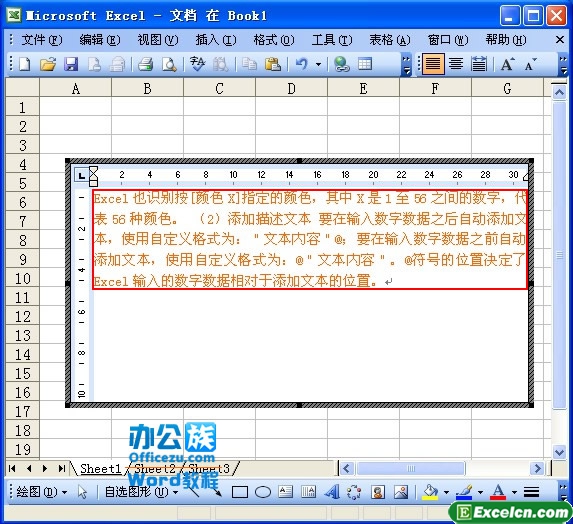Expand formatting toolbar options chevron
The image size is (573, 524).
pos(563,65)
